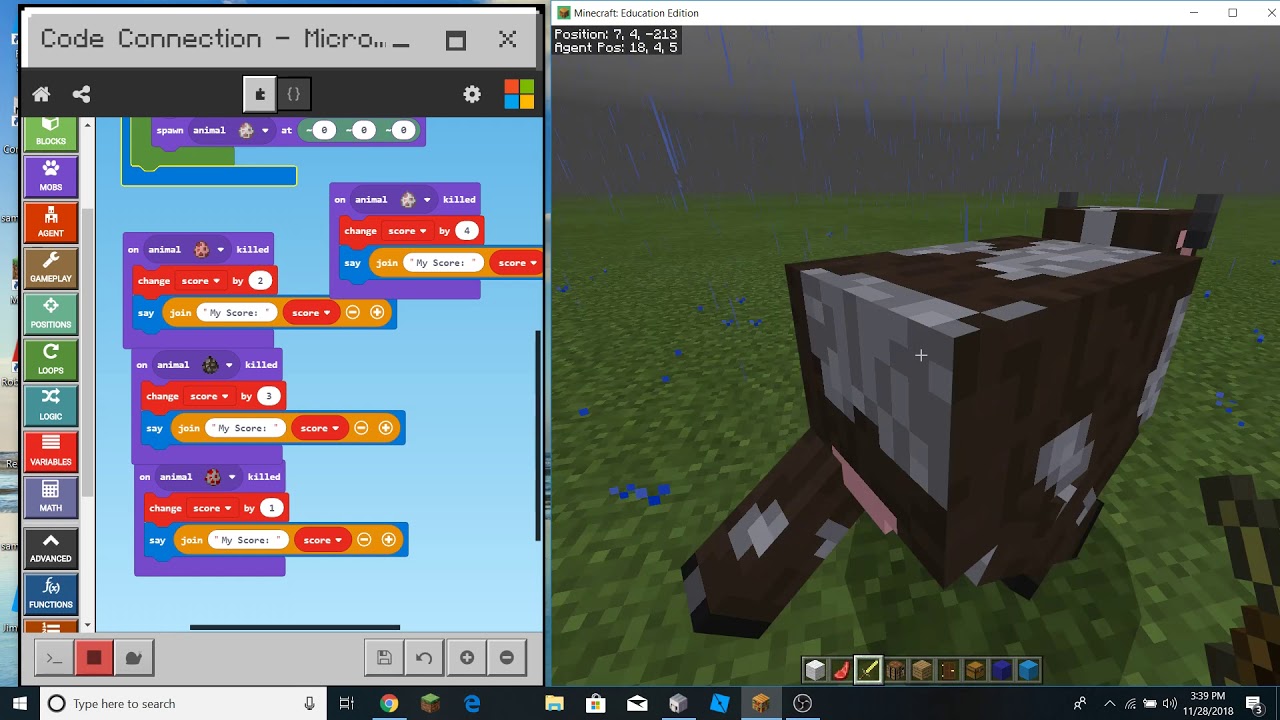
Task: Stop the running program
Action: [94, 657]
